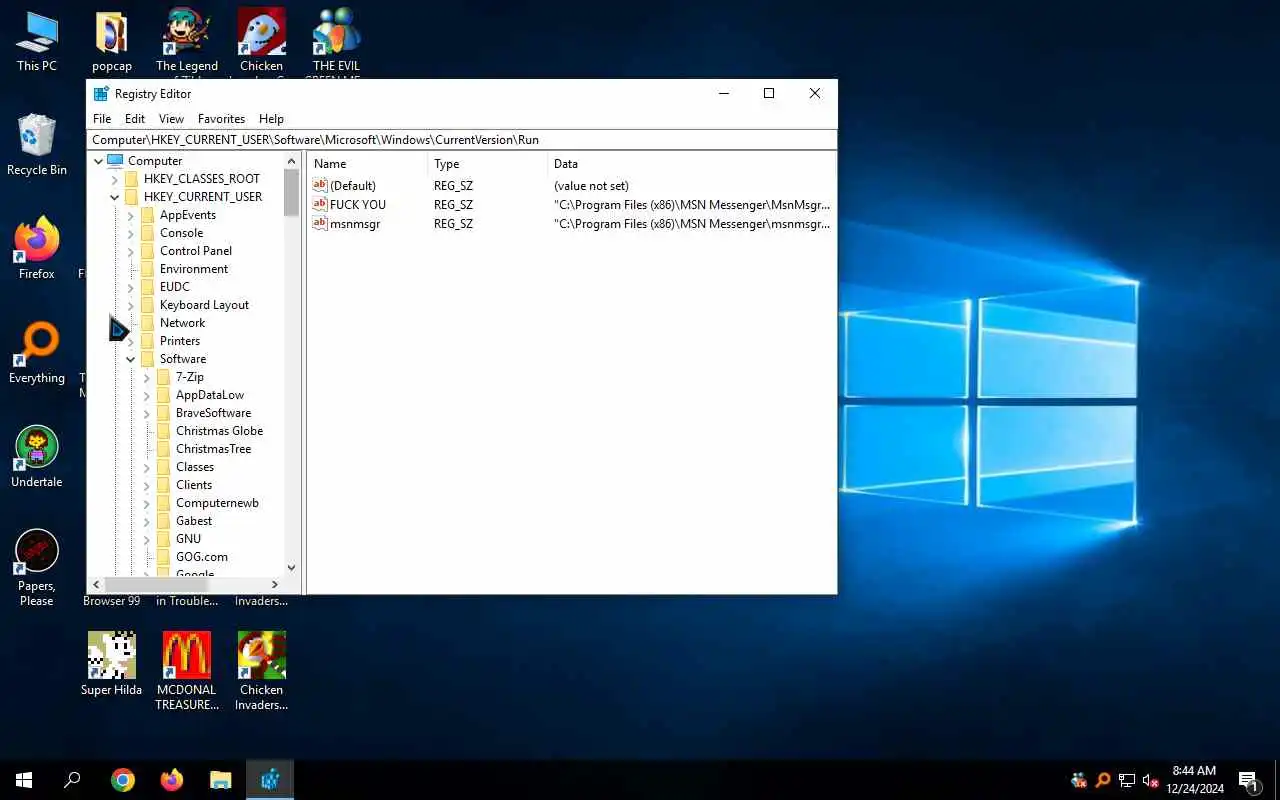Screen dimensions: 1280x800
Task: Open Firefox from the taskbar
Action: click(172, 780)
